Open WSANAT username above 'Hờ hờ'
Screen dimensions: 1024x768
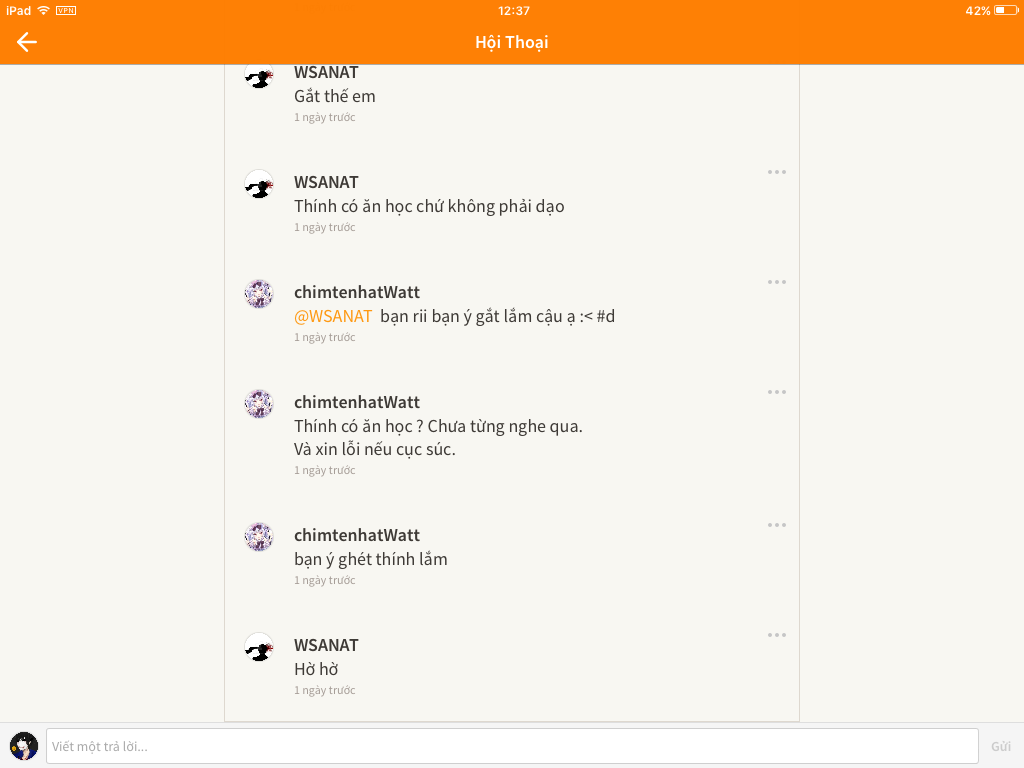326,645
